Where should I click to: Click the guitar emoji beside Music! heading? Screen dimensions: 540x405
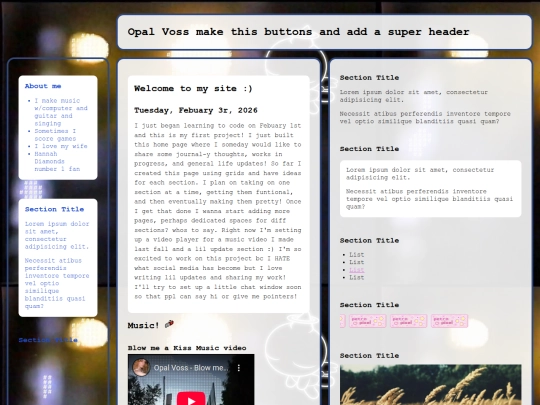coord(169,324)
